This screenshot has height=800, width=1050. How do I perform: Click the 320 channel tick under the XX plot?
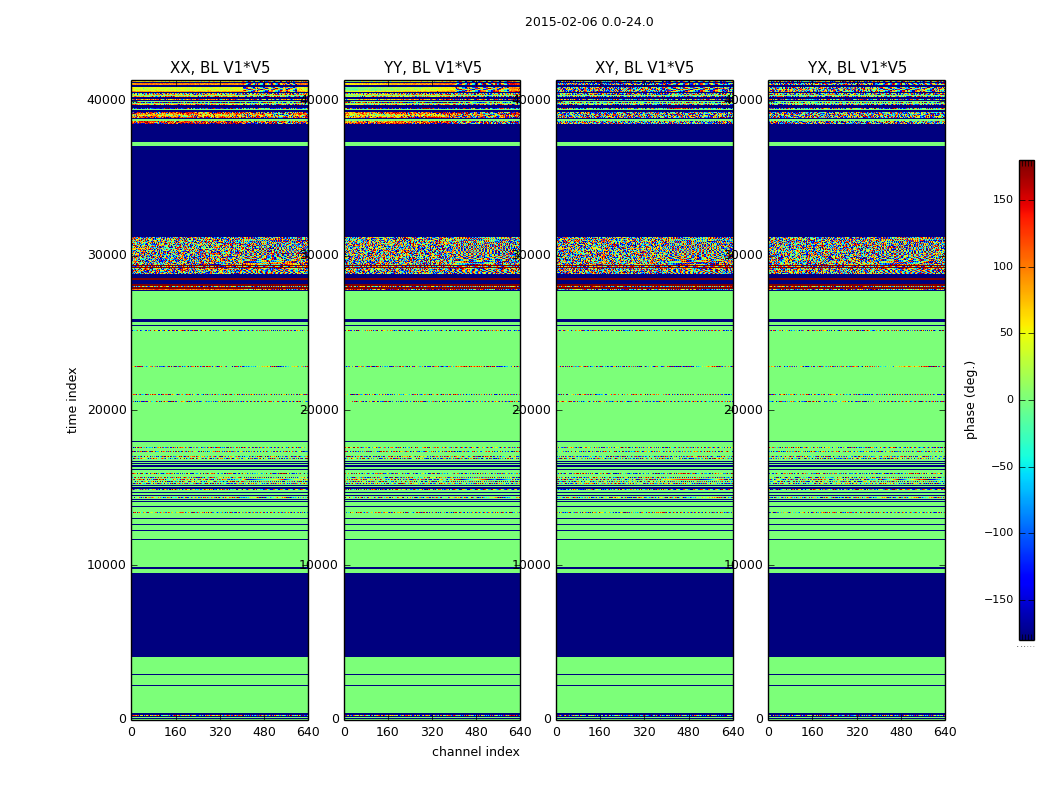pos(220,732)
